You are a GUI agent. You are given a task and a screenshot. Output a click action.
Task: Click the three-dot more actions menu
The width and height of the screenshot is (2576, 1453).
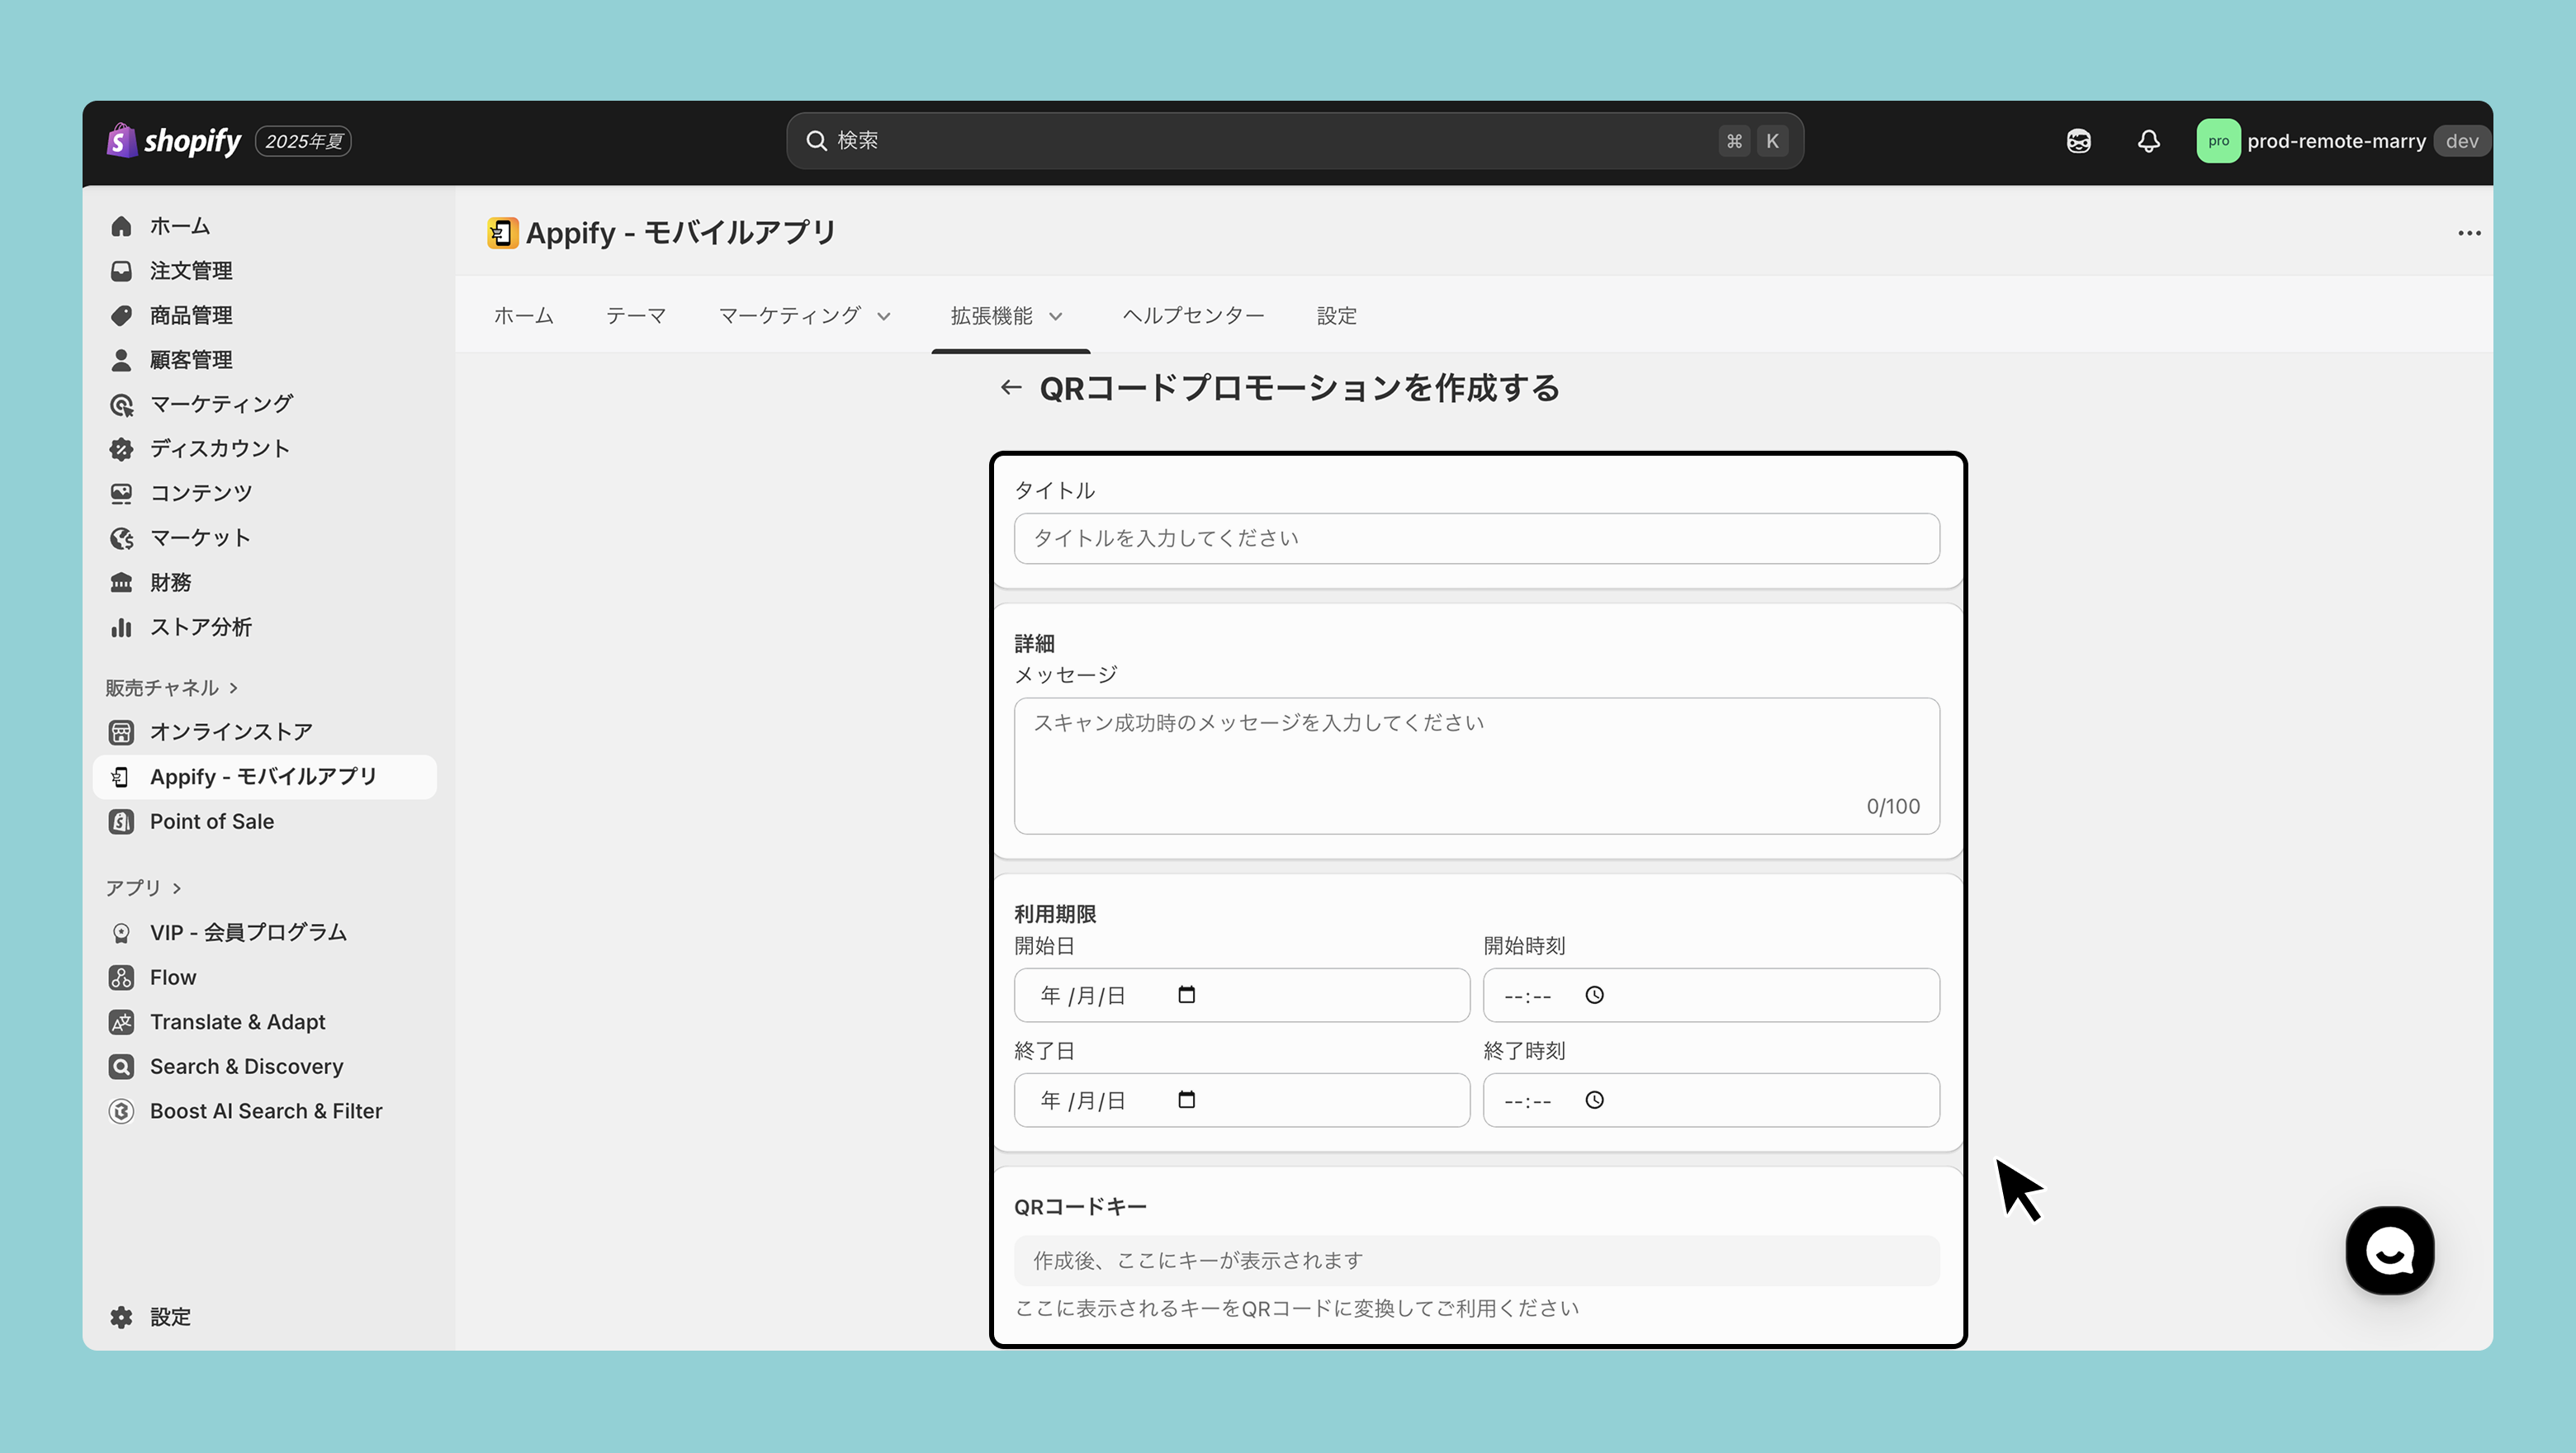pos(2469,233)
